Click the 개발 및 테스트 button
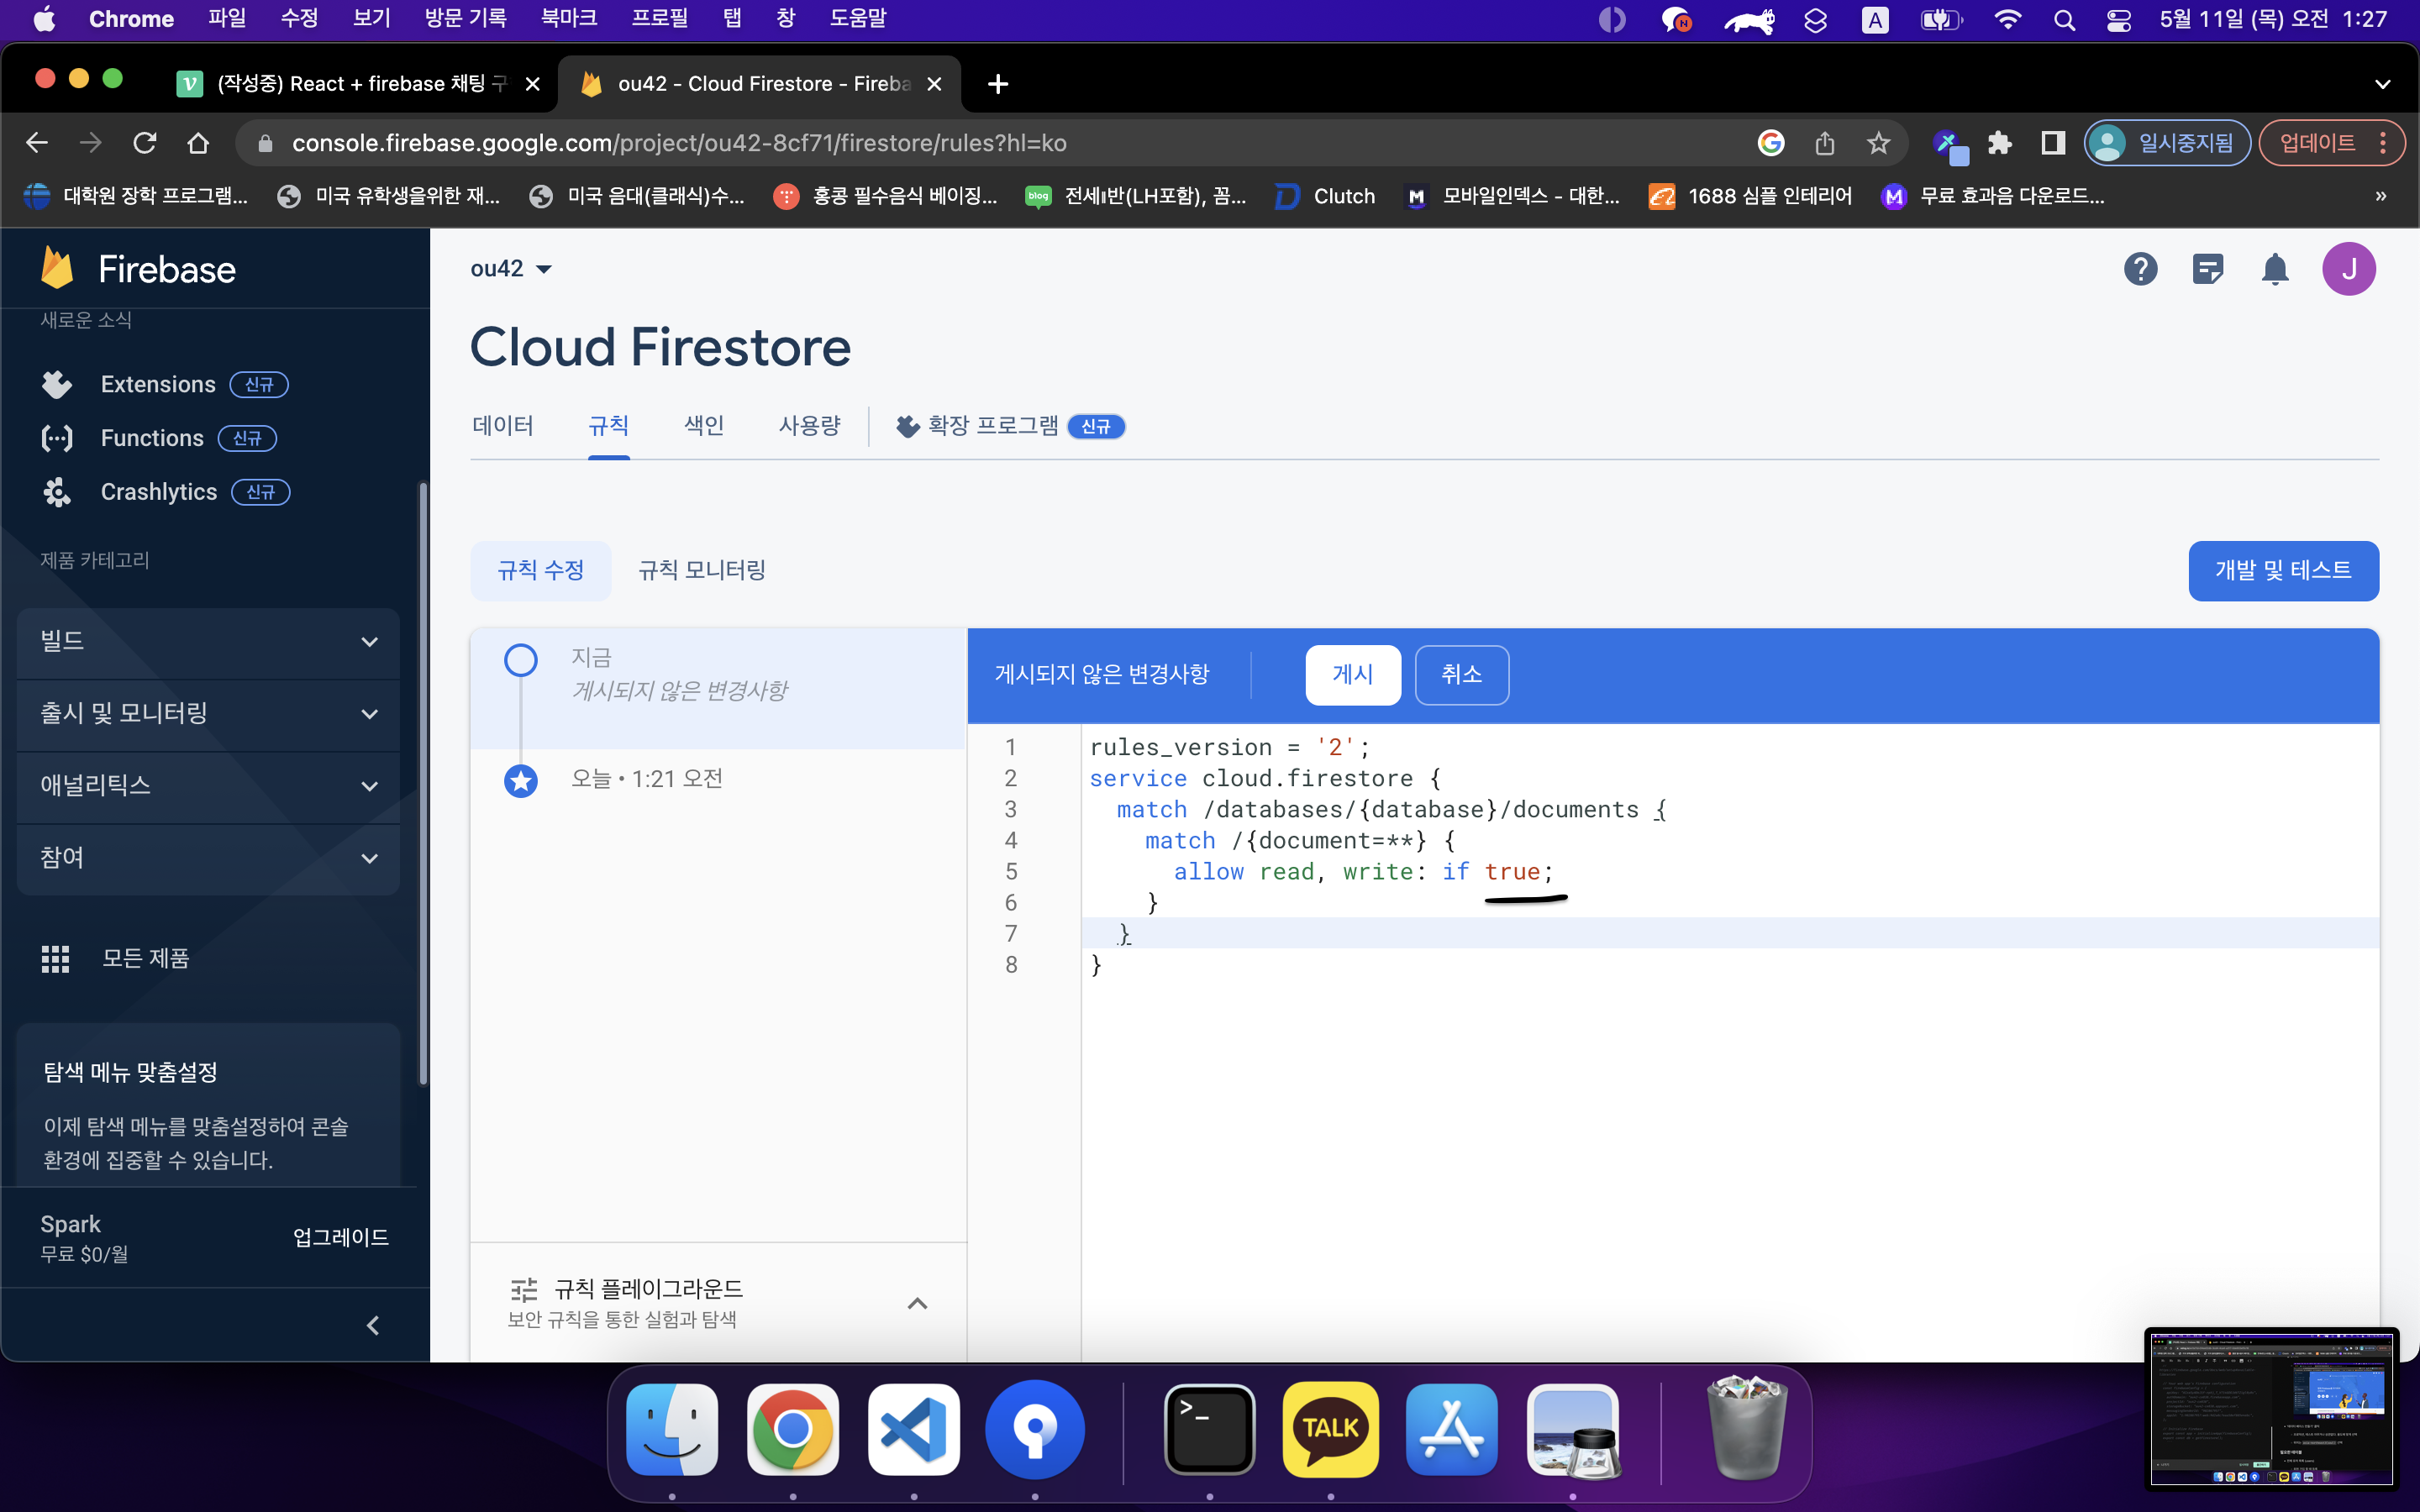This screenshot has width=2420, height=1512. (2283, 570)
